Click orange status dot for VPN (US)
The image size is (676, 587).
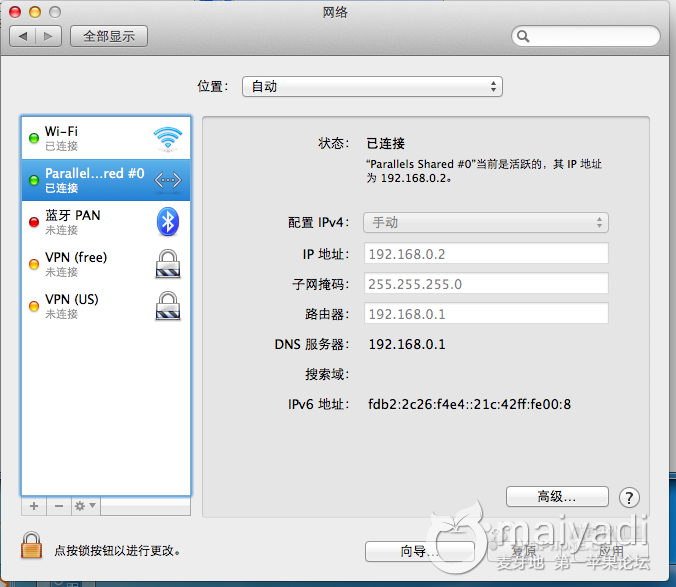34,306
